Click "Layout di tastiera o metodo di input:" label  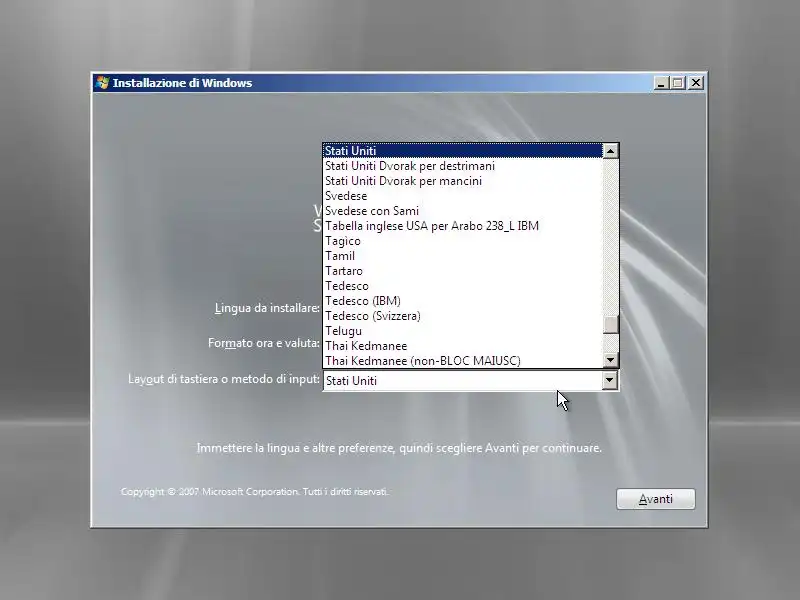[224, 379]
